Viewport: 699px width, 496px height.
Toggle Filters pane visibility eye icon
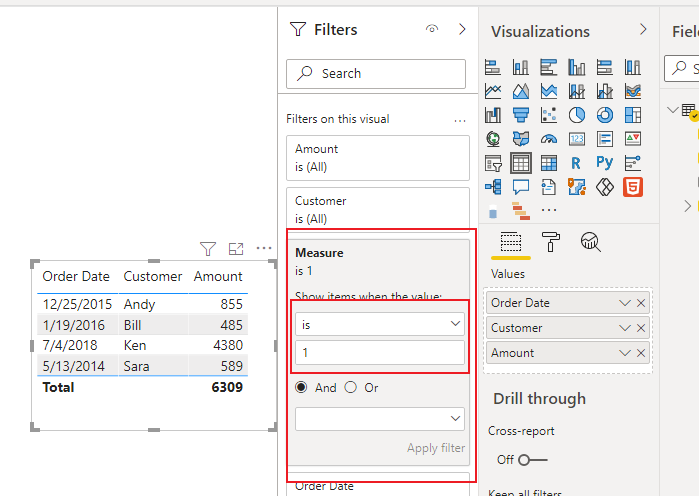point(432,29)
